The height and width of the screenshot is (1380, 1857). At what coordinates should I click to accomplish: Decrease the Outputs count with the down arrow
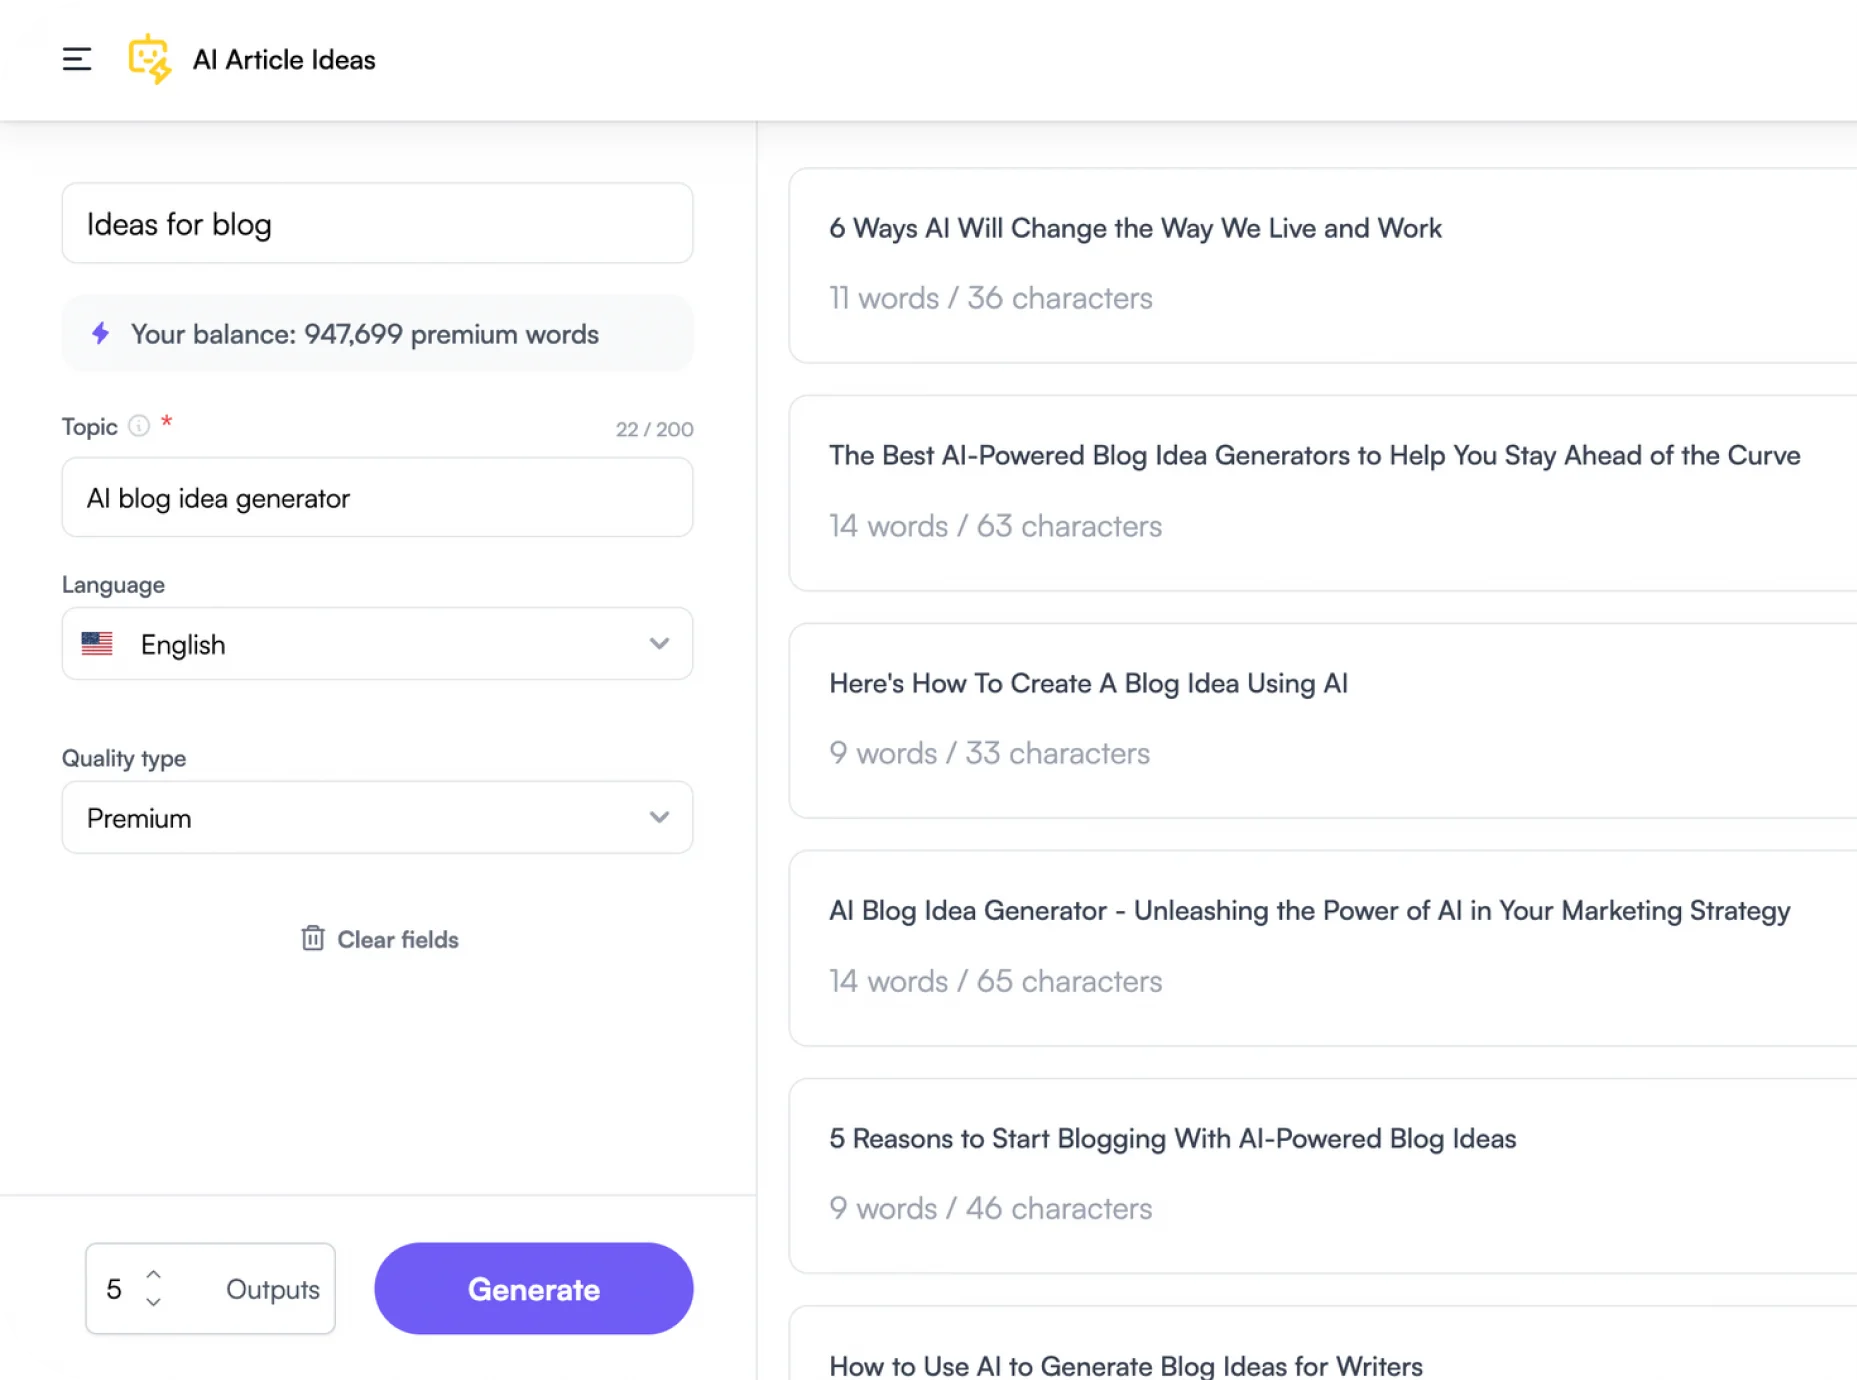153,1303
